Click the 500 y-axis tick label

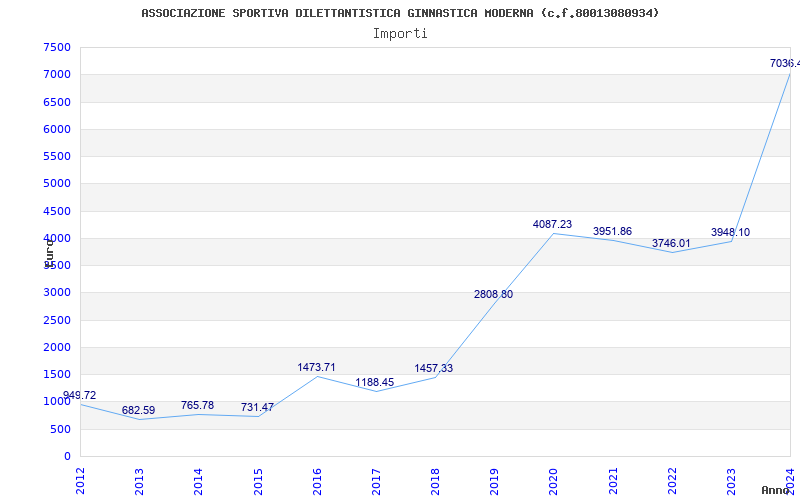point(61,430)
